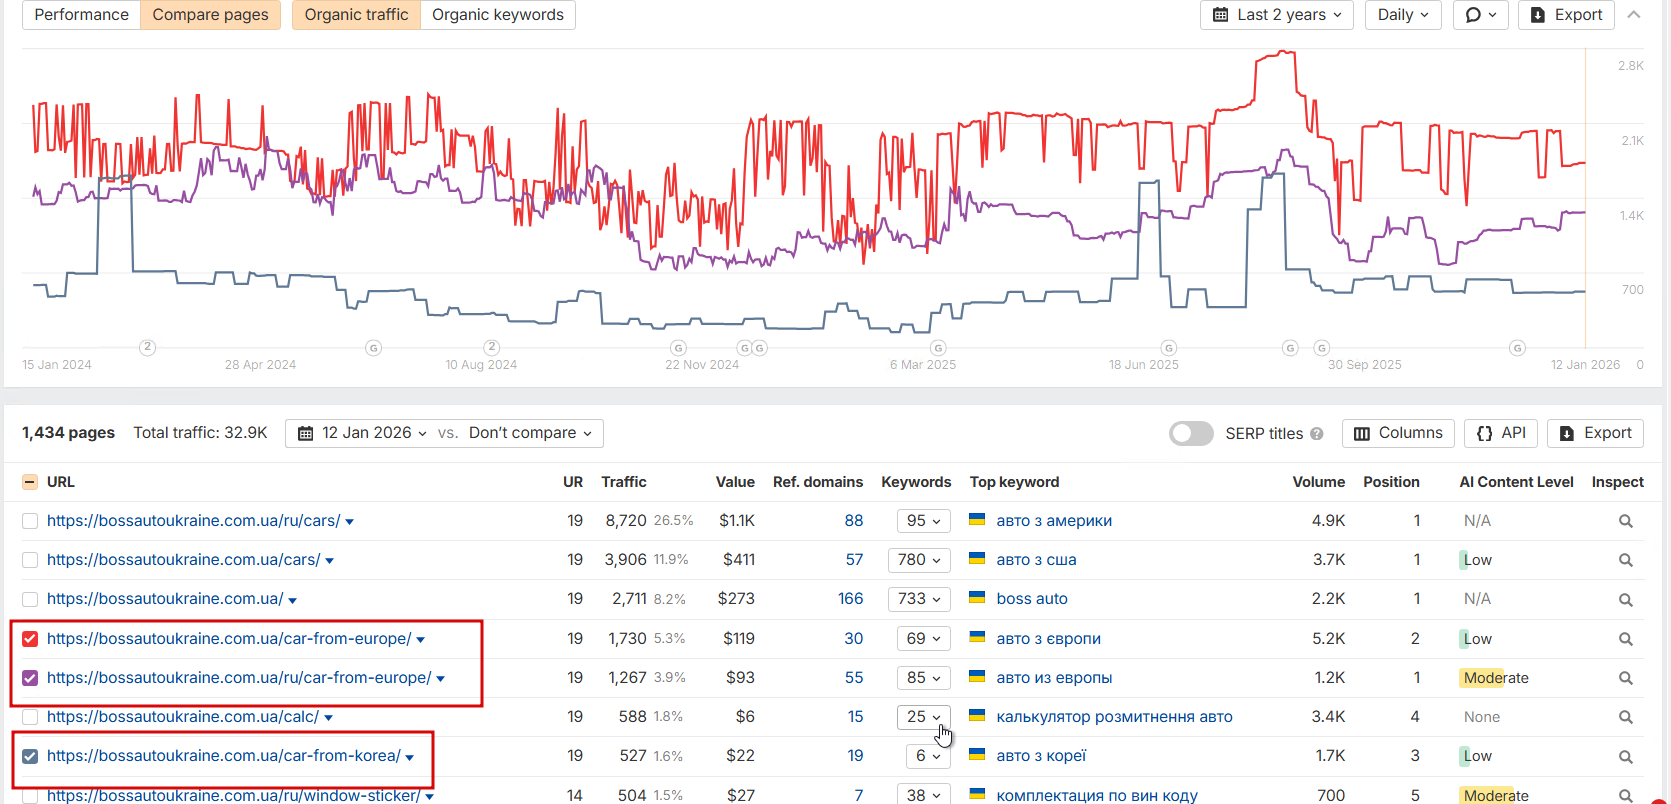Inspect the homepage row with keyword boss auto

tap(1625, 600)
